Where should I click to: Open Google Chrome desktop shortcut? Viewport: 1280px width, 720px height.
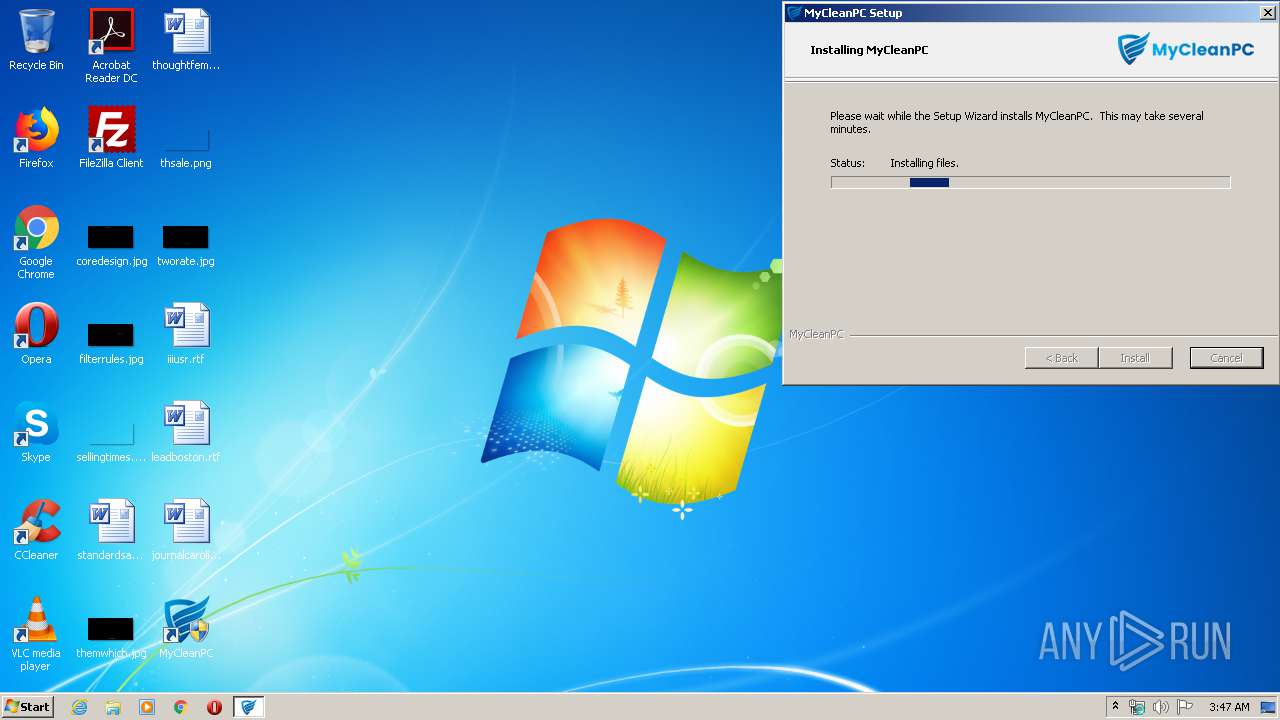pos(36,242)
